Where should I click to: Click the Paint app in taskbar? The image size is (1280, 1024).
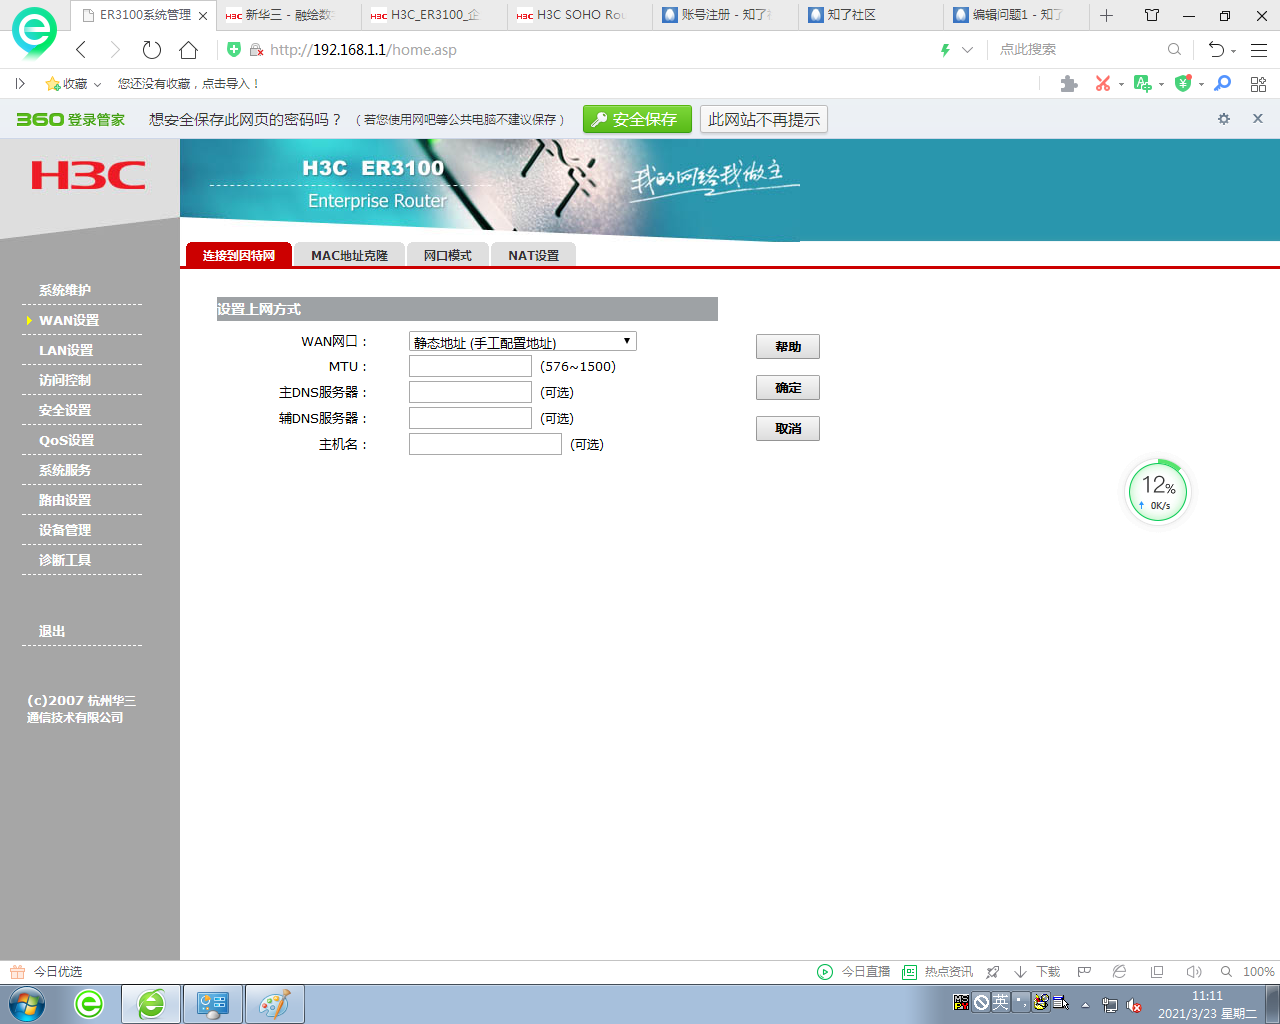click(274, 1004)
